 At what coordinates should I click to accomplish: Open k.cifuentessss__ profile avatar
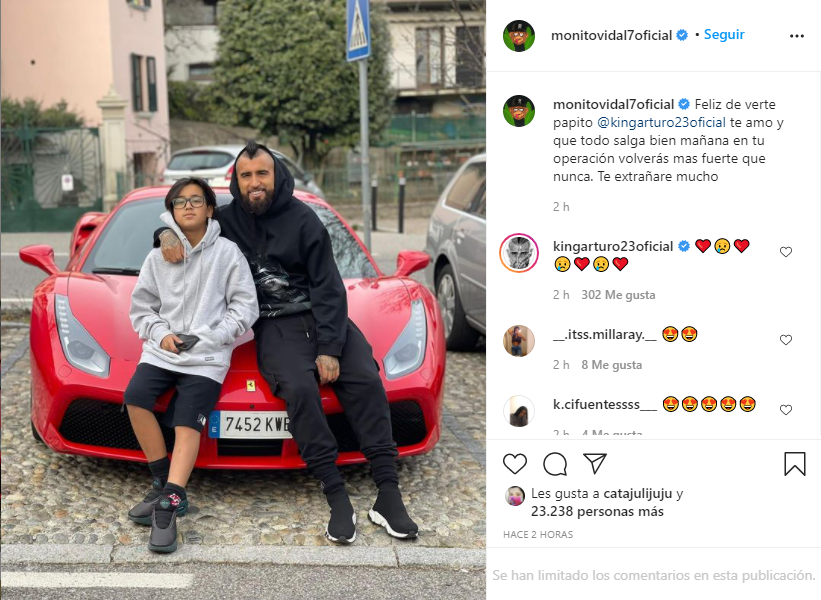(x=519, y=411)
